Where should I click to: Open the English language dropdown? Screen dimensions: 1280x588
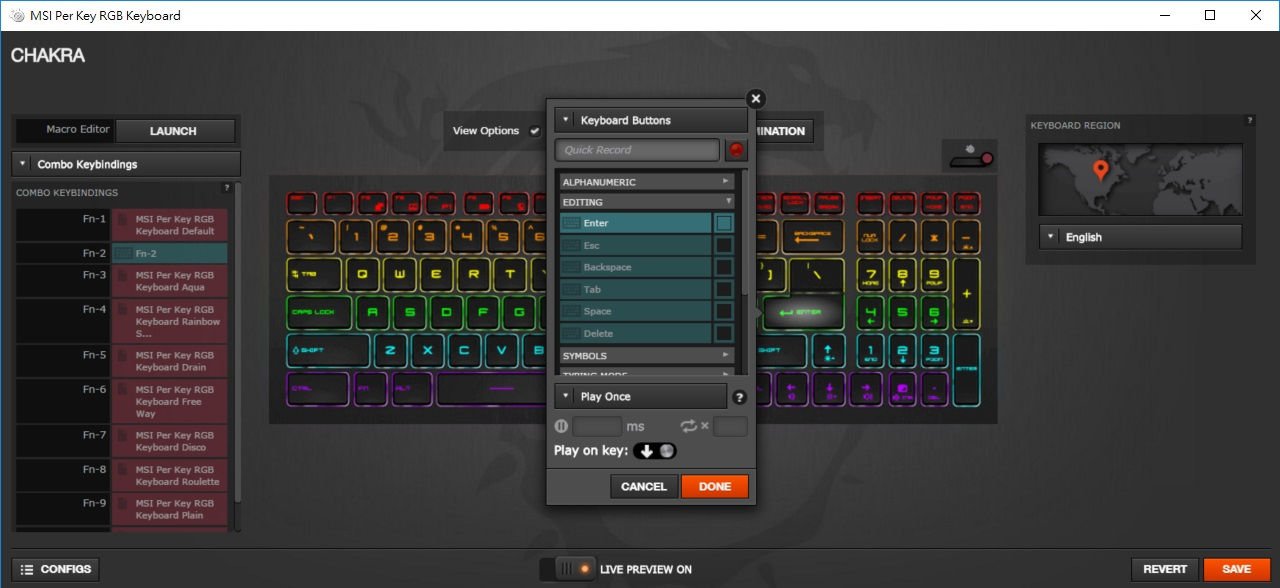1140,237
